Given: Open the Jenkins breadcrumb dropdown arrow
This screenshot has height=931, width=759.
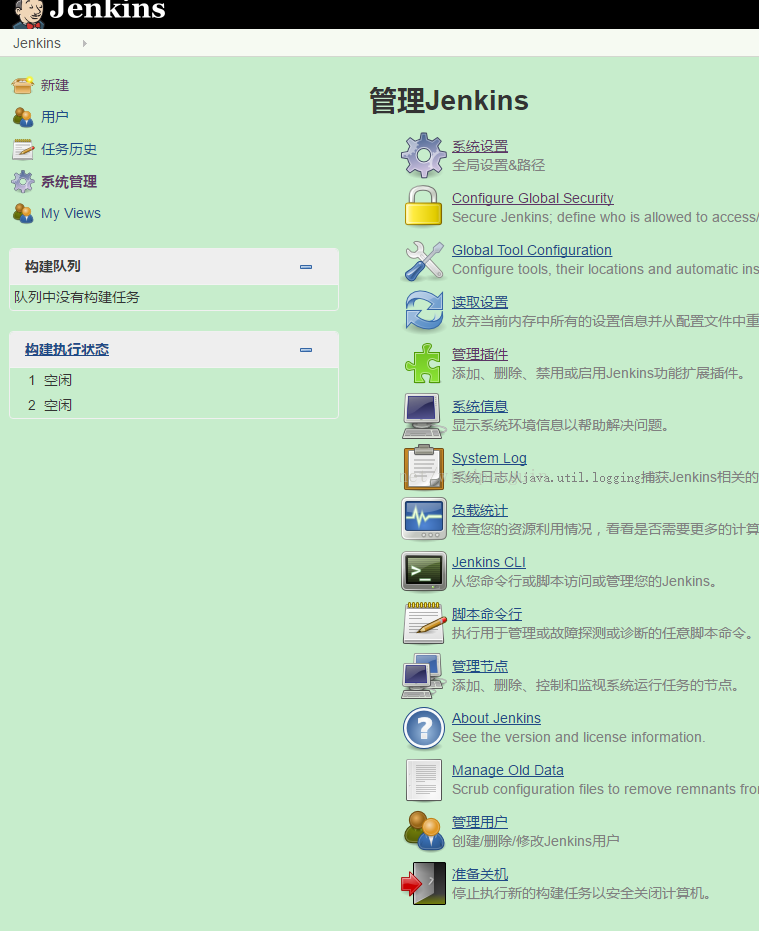Looking at the screenshot, I should click(85, 43).
